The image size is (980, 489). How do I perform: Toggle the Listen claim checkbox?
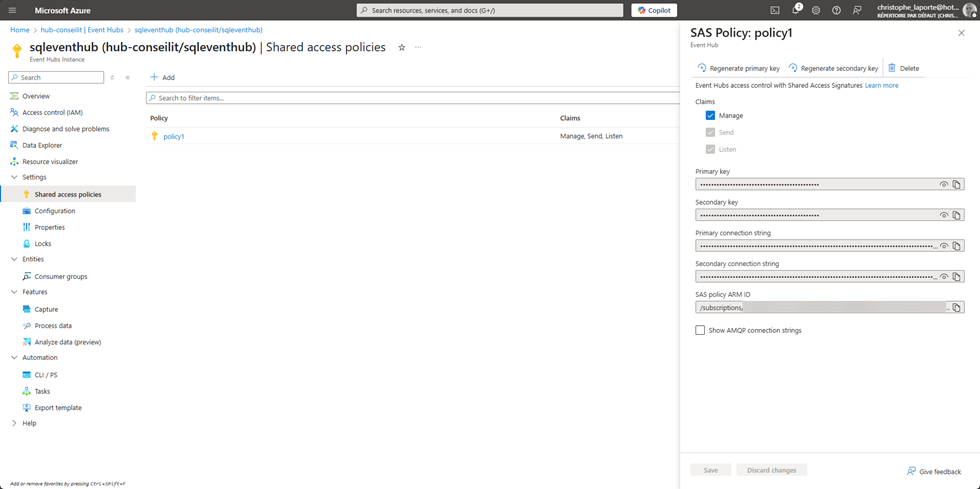710,149
